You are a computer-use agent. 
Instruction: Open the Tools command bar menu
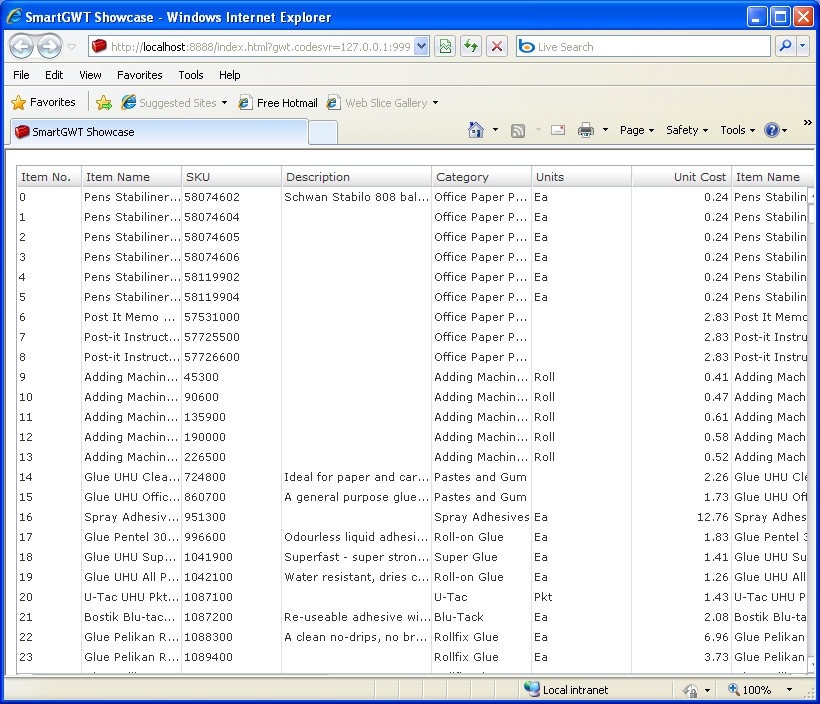click(x=737, y=130)
